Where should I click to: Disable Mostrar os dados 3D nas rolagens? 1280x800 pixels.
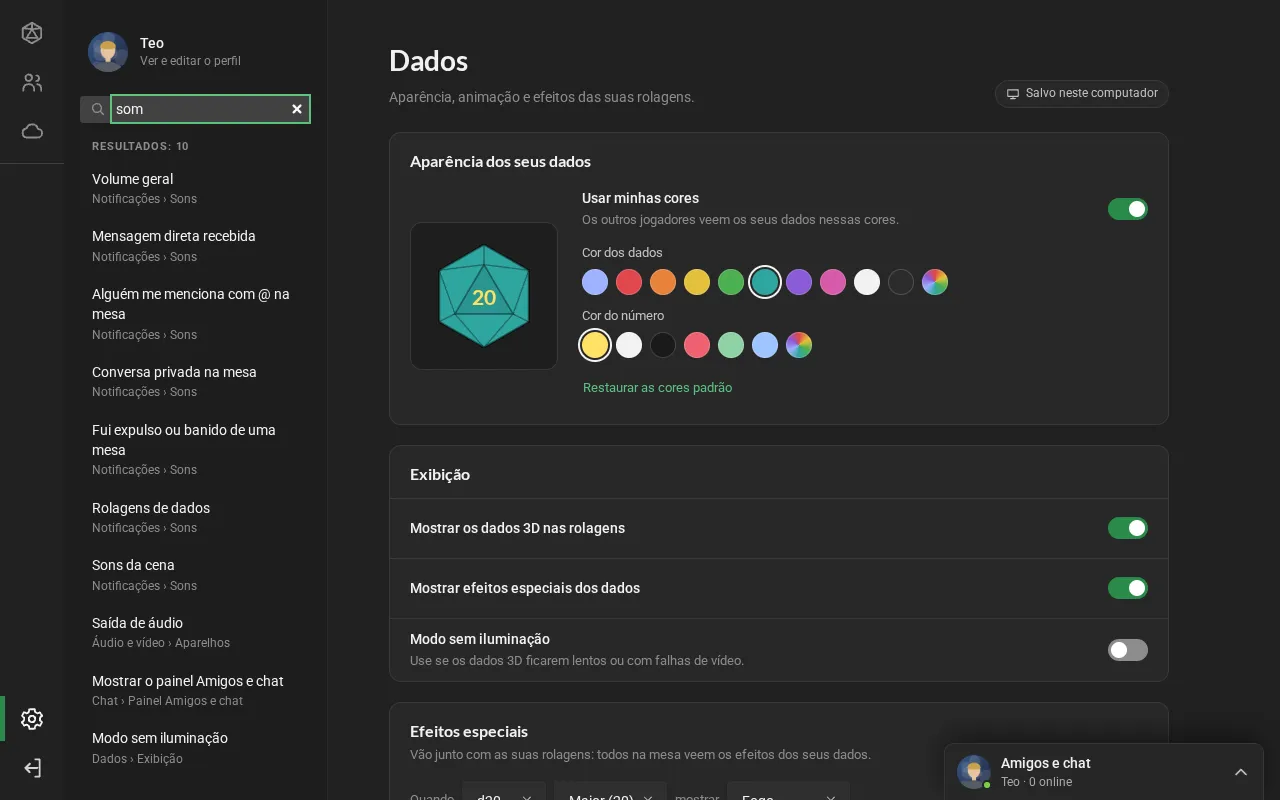[x=1128, y=528]
